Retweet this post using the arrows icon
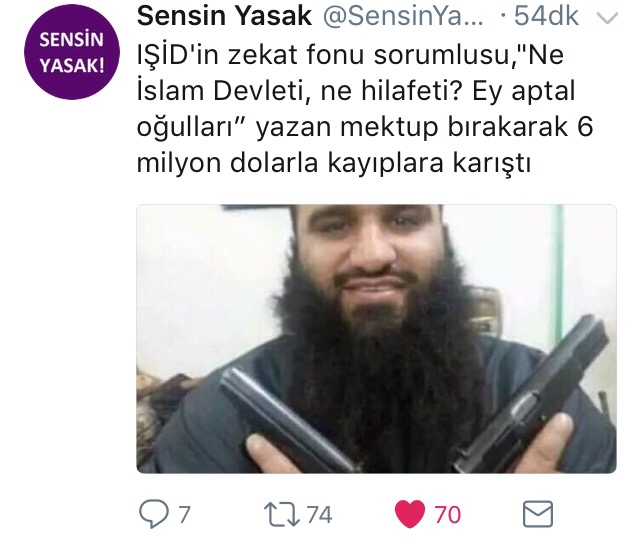Screen dimensions: 640x542 pos(282,515)
